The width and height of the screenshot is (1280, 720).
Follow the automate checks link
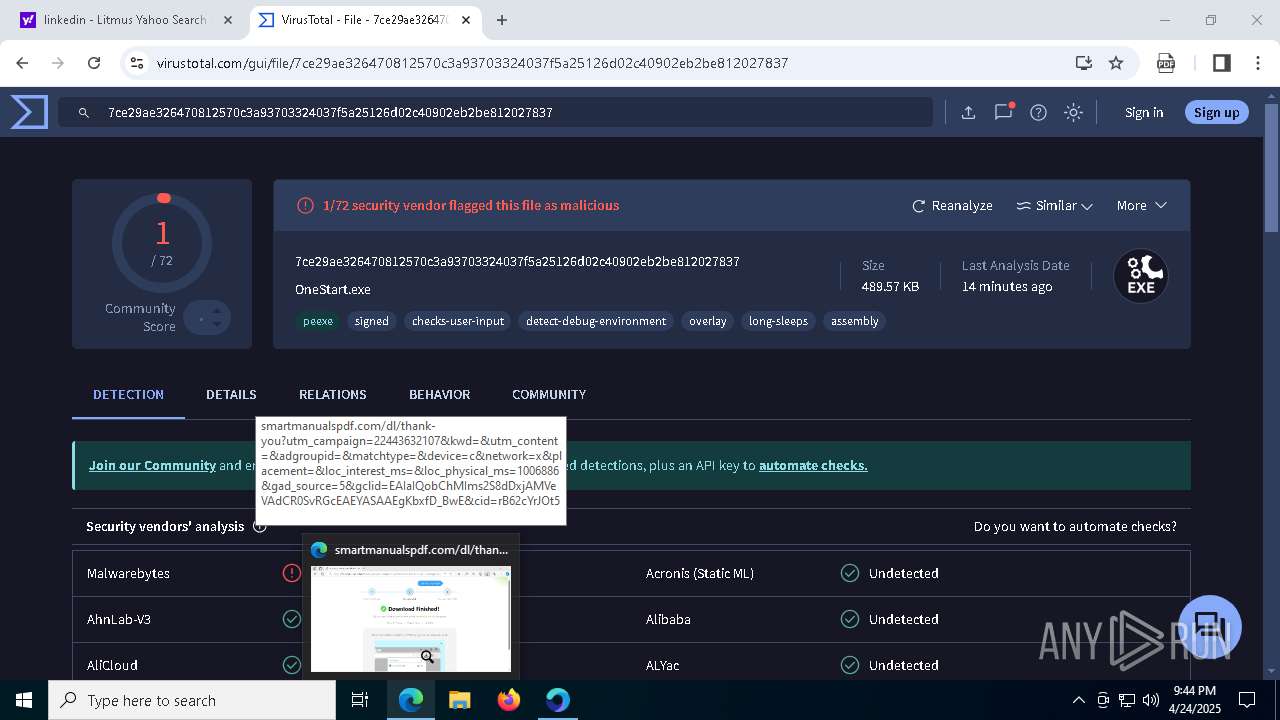[x=813, y=465]
